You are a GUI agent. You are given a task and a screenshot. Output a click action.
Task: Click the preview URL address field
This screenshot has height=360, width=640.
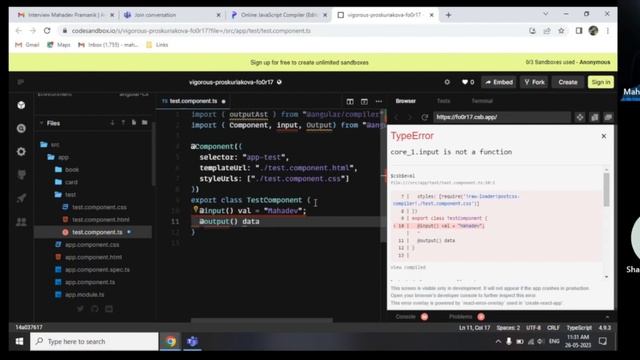(502, 117)
